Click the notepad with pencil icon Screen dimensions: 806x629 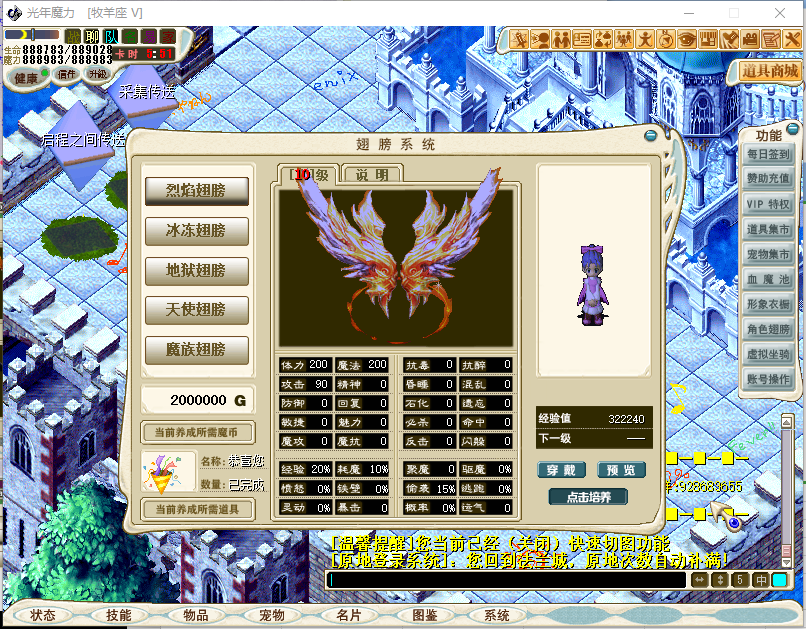(x=771, y=39)
